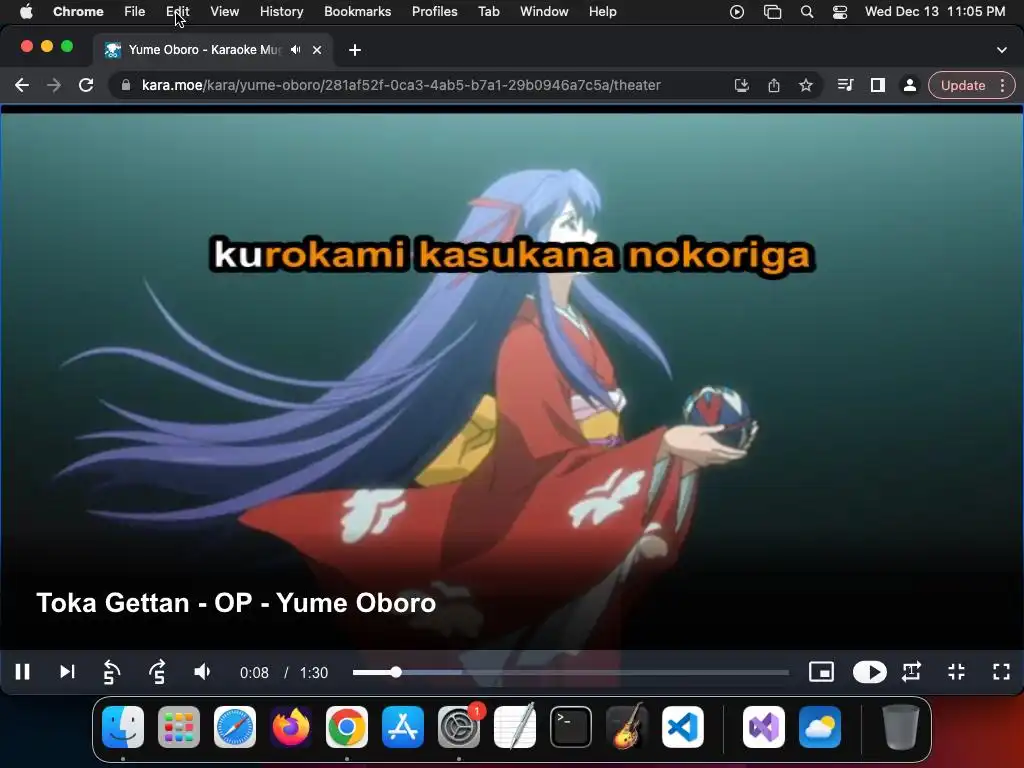Image resolution: width=1024 pixels, height=768 pixels.
Task: Open Chrome side panel
Action: click(878, 86)
